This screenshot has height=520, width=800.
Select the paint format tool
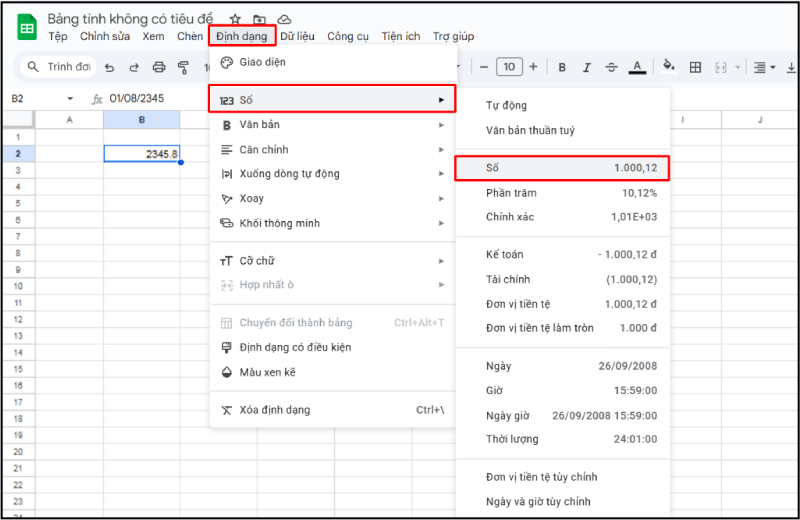[x=183, y=67]
